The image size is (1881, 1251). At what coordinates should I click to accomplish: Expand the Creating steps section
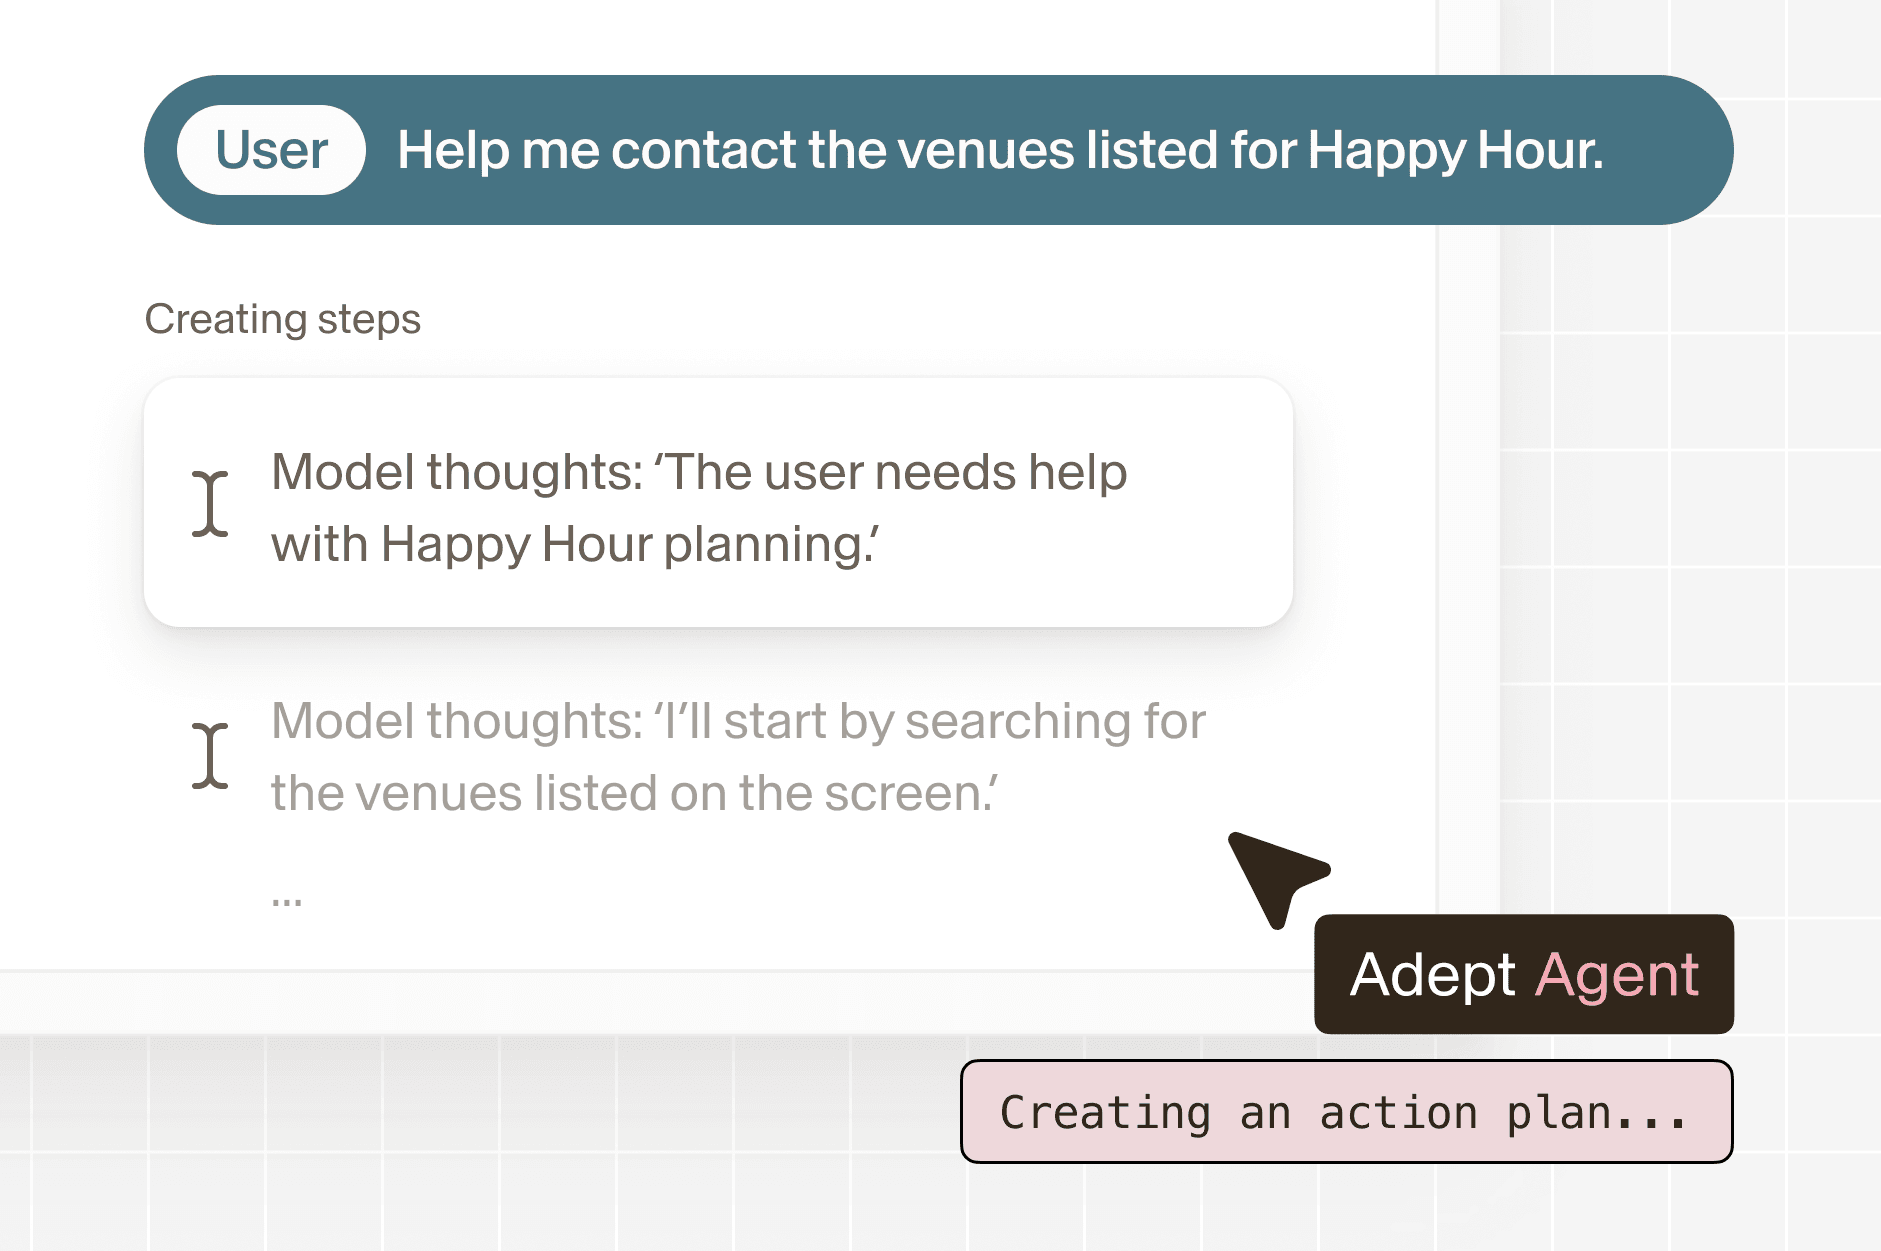[283, 319]
